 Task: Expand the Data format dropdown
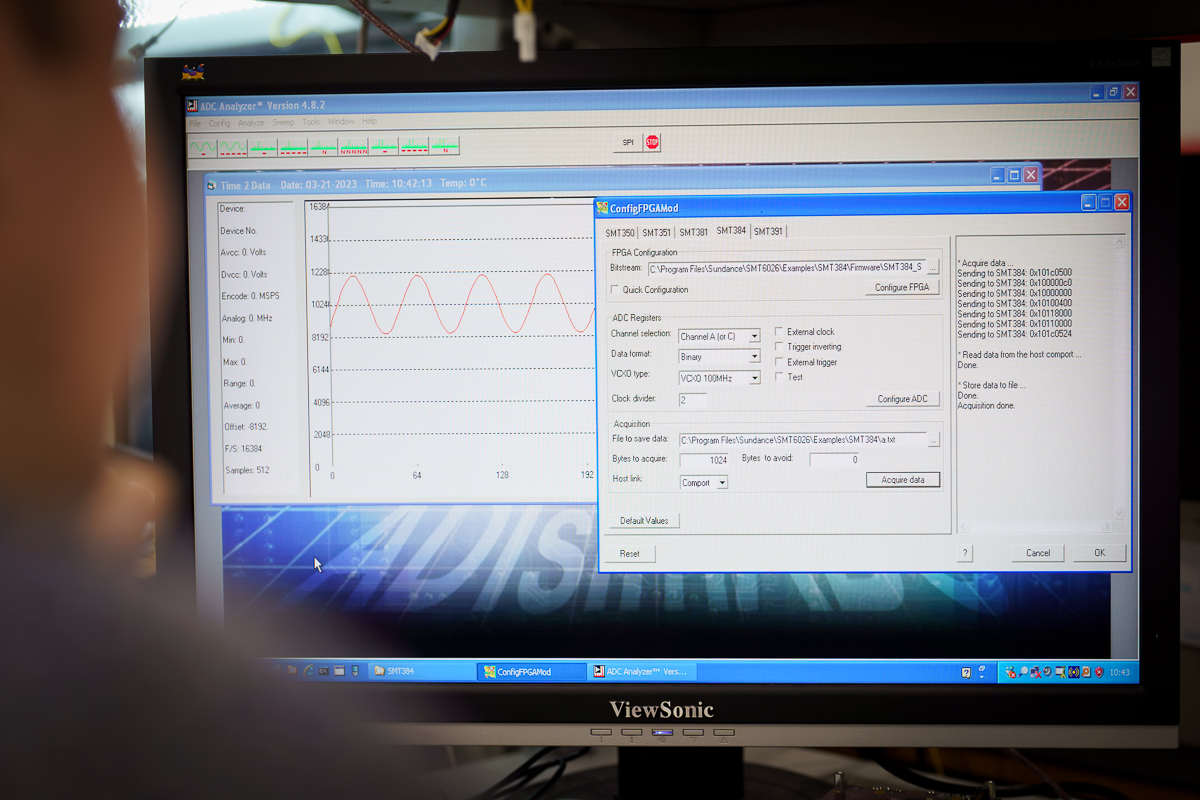coord(719,357)
